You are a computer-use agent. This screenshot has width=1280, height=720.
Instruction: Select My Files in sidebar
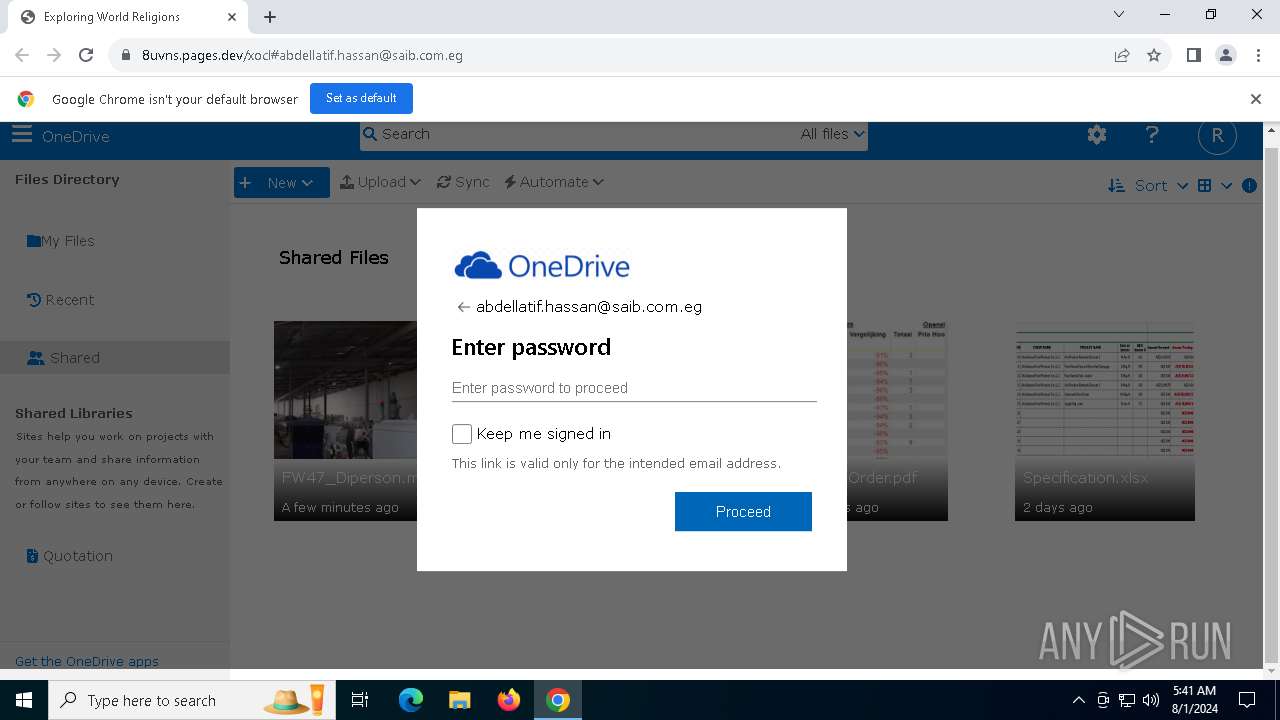pos(61,241)
